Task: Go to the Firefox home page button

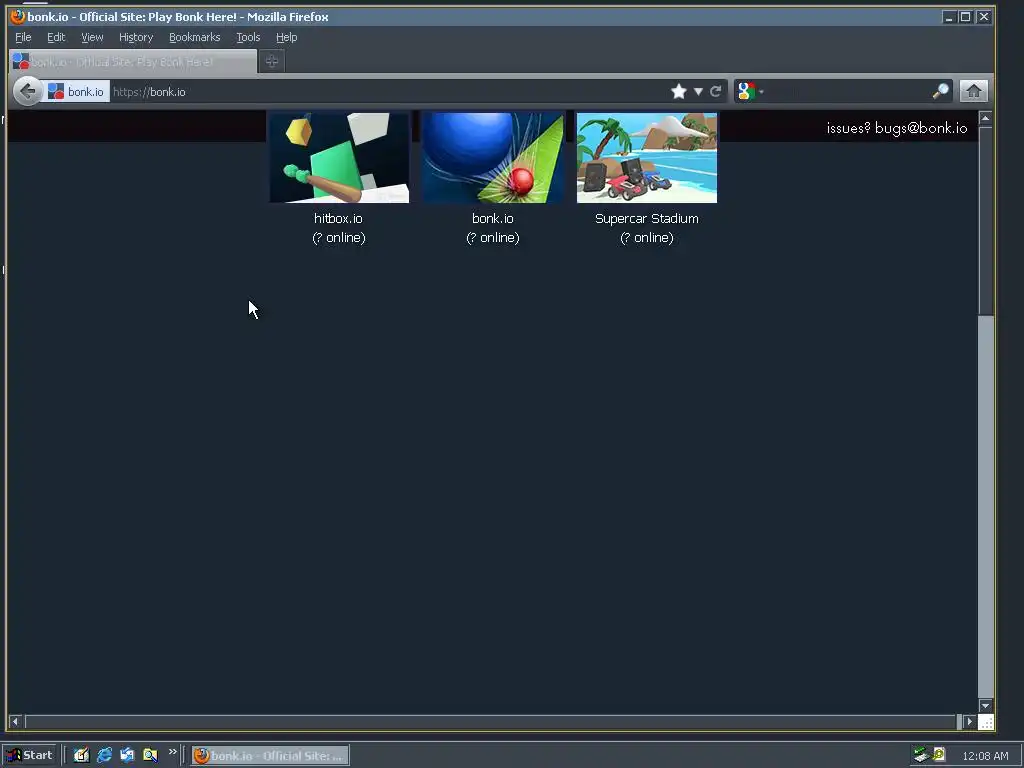Action: pyautogui.click(x=974, y=91)
